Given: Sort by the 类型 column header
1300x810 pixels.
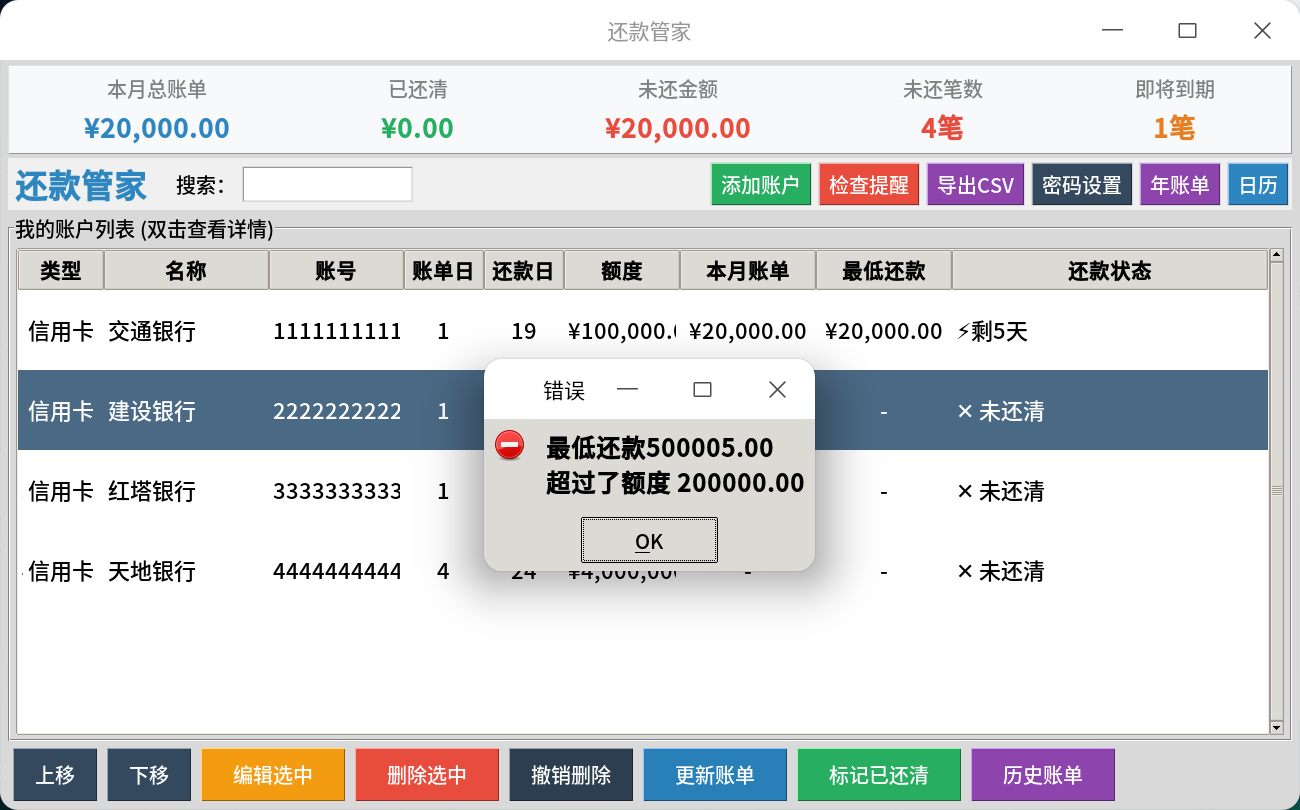Looking at the screenshot, I should [61, 270].
